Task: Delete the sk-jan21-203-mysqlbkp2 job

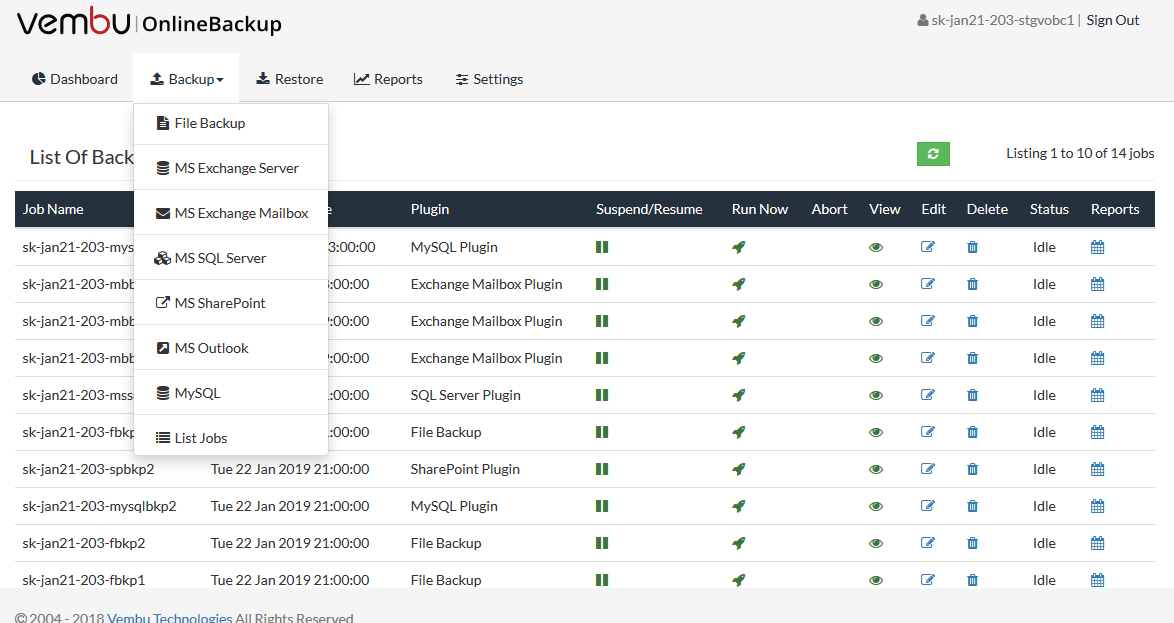Action: pos(973,506)
